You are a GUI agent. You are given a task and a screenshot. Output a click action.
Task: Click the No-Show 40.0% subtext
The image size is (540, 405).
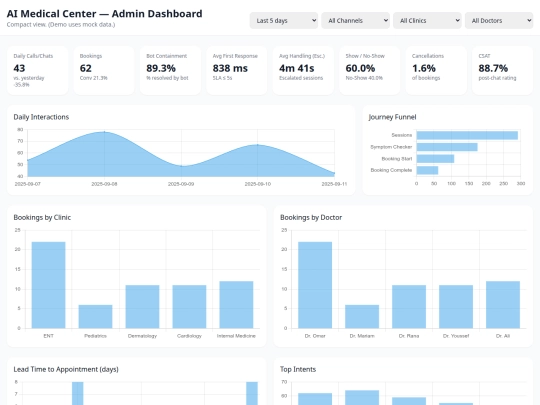pos(364,78)
